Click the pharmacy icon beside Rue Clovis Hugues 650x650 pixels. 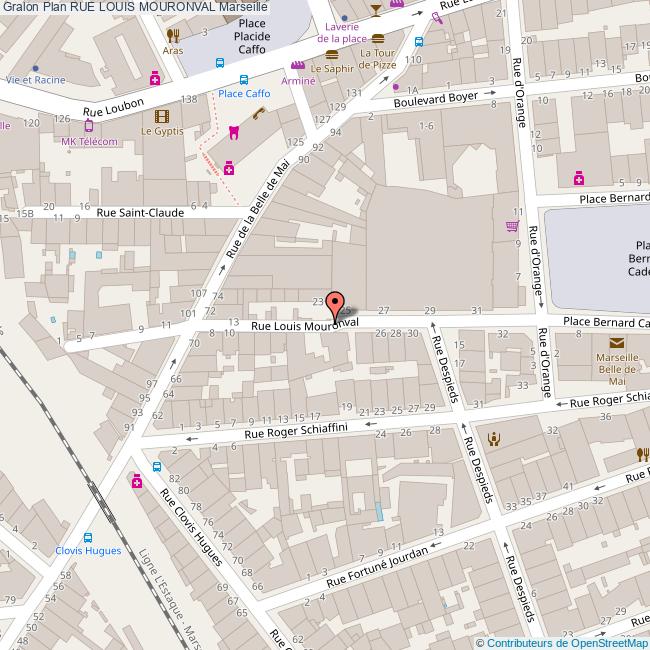coord(137,482)
